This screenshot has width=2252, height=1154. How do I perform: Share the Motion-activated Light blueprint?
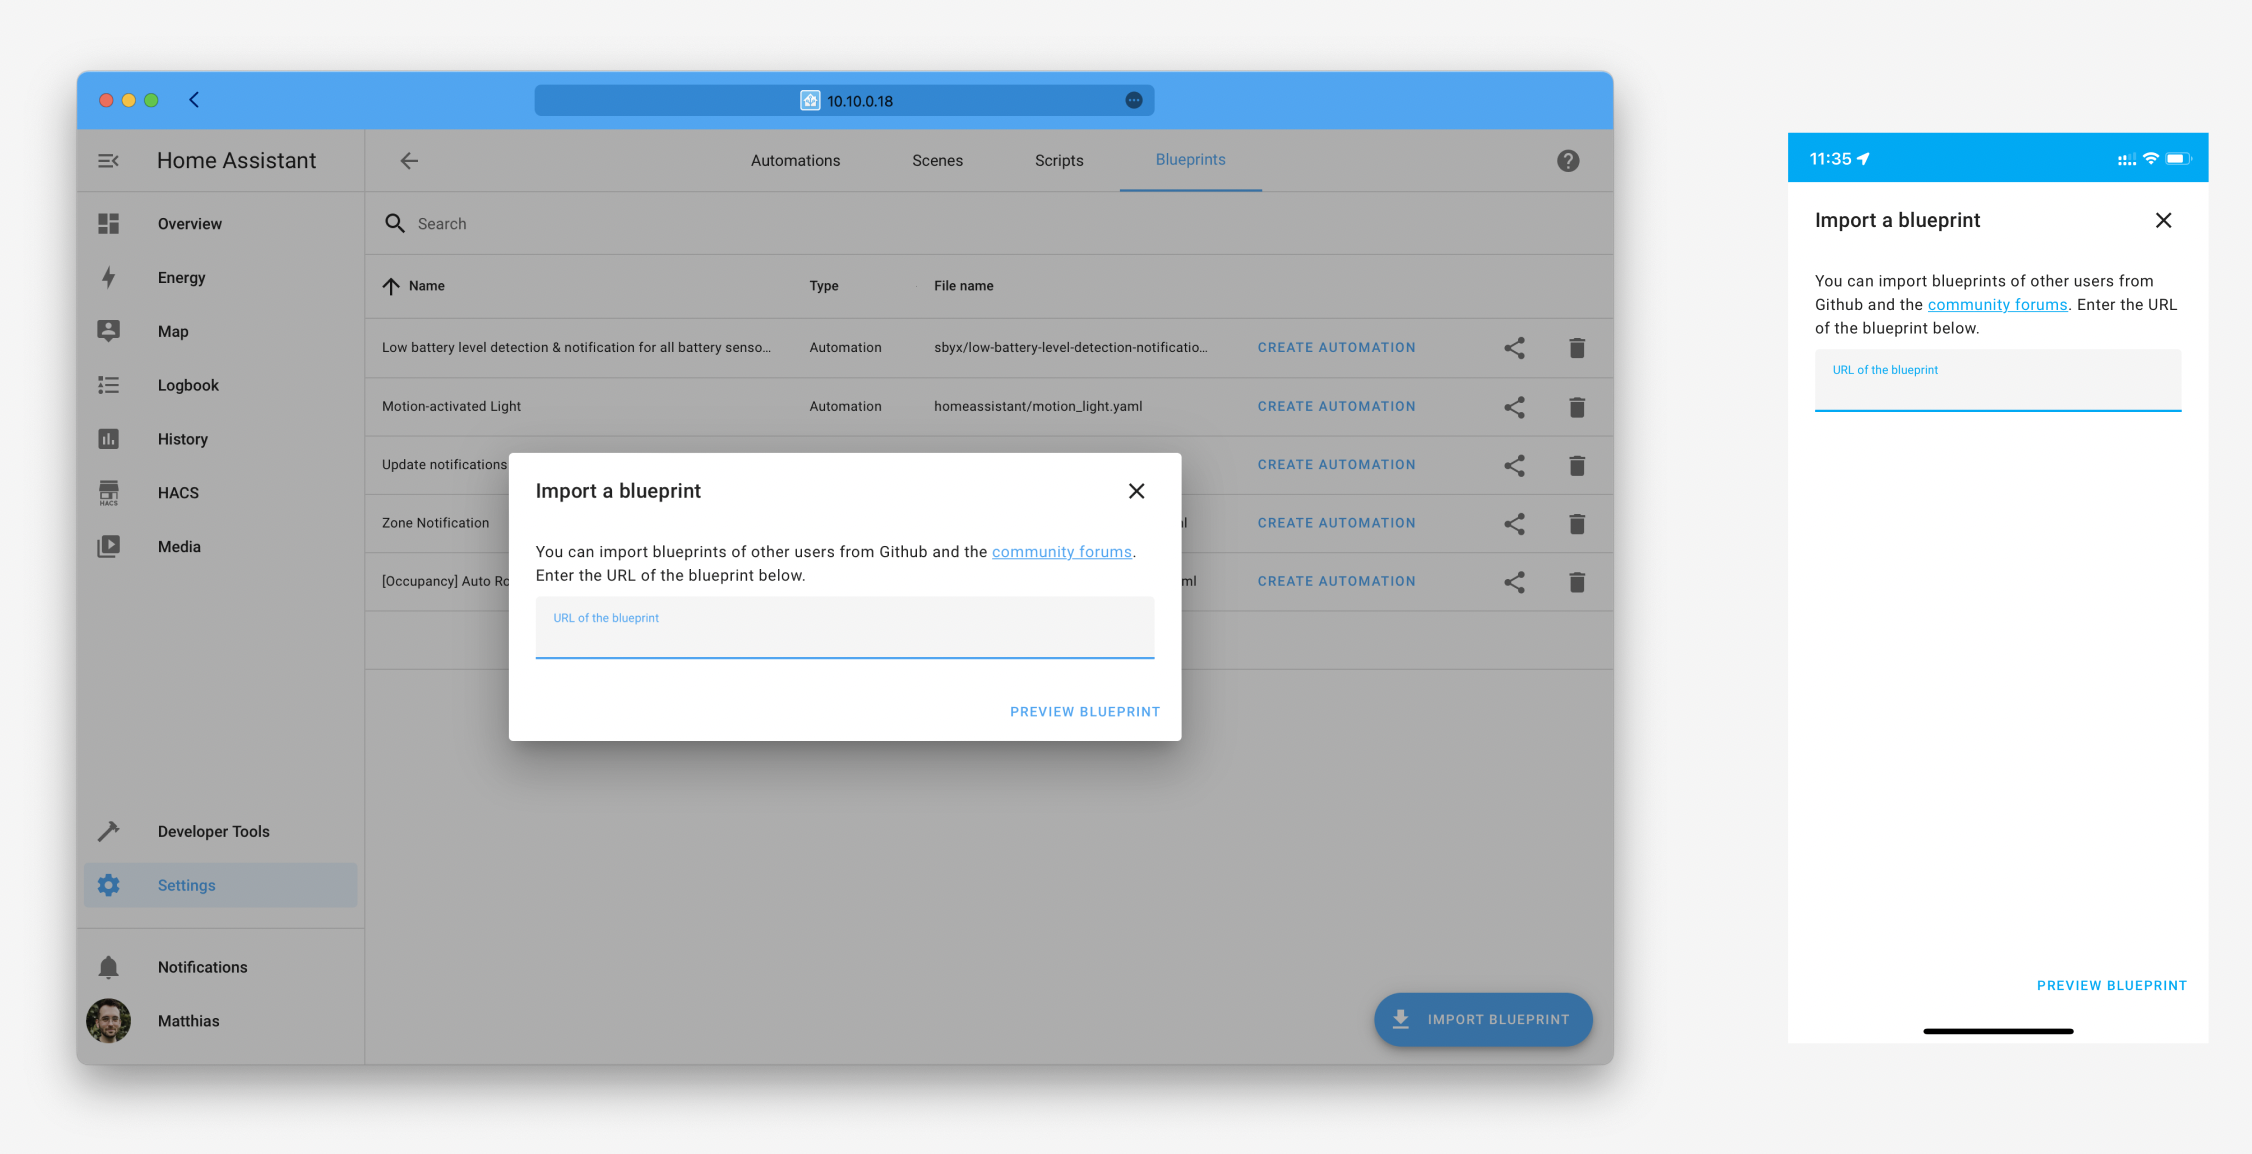(x=1515, y=407)
